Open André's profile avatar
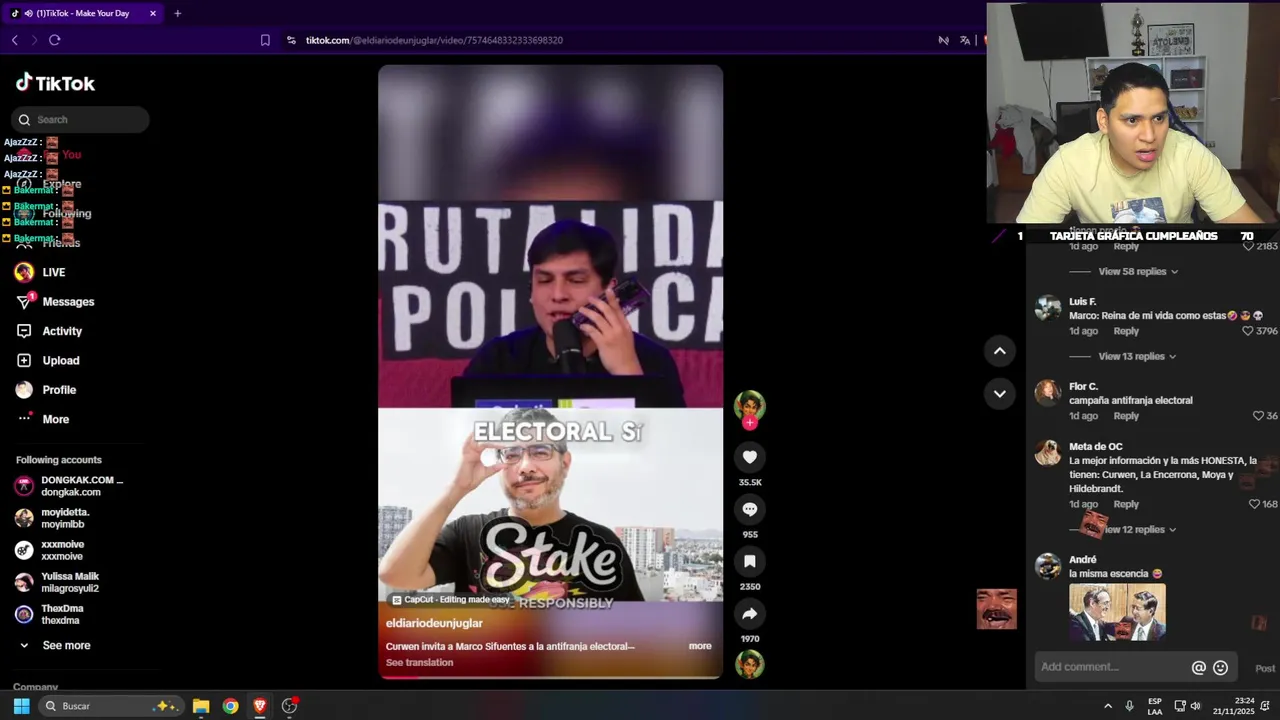This screenshot has width=1280, height=720. click(x=1047, y=566)
